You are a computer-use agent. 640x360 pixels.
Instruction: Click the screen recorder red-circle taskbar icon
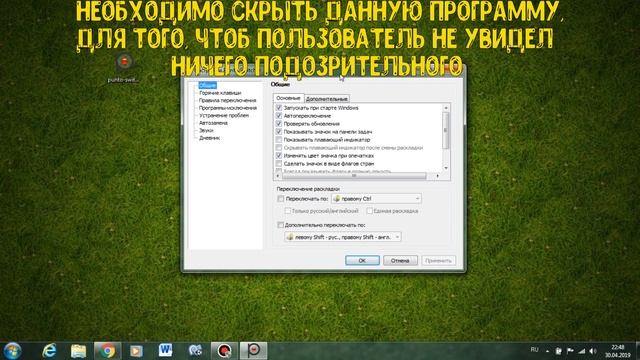point(224,351)
